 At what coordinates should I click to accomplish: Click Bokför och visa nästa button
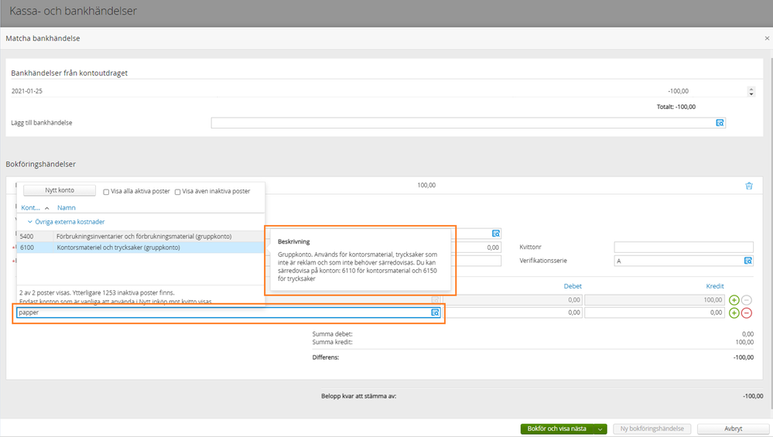pyautogui.click(x=558, y=428)
